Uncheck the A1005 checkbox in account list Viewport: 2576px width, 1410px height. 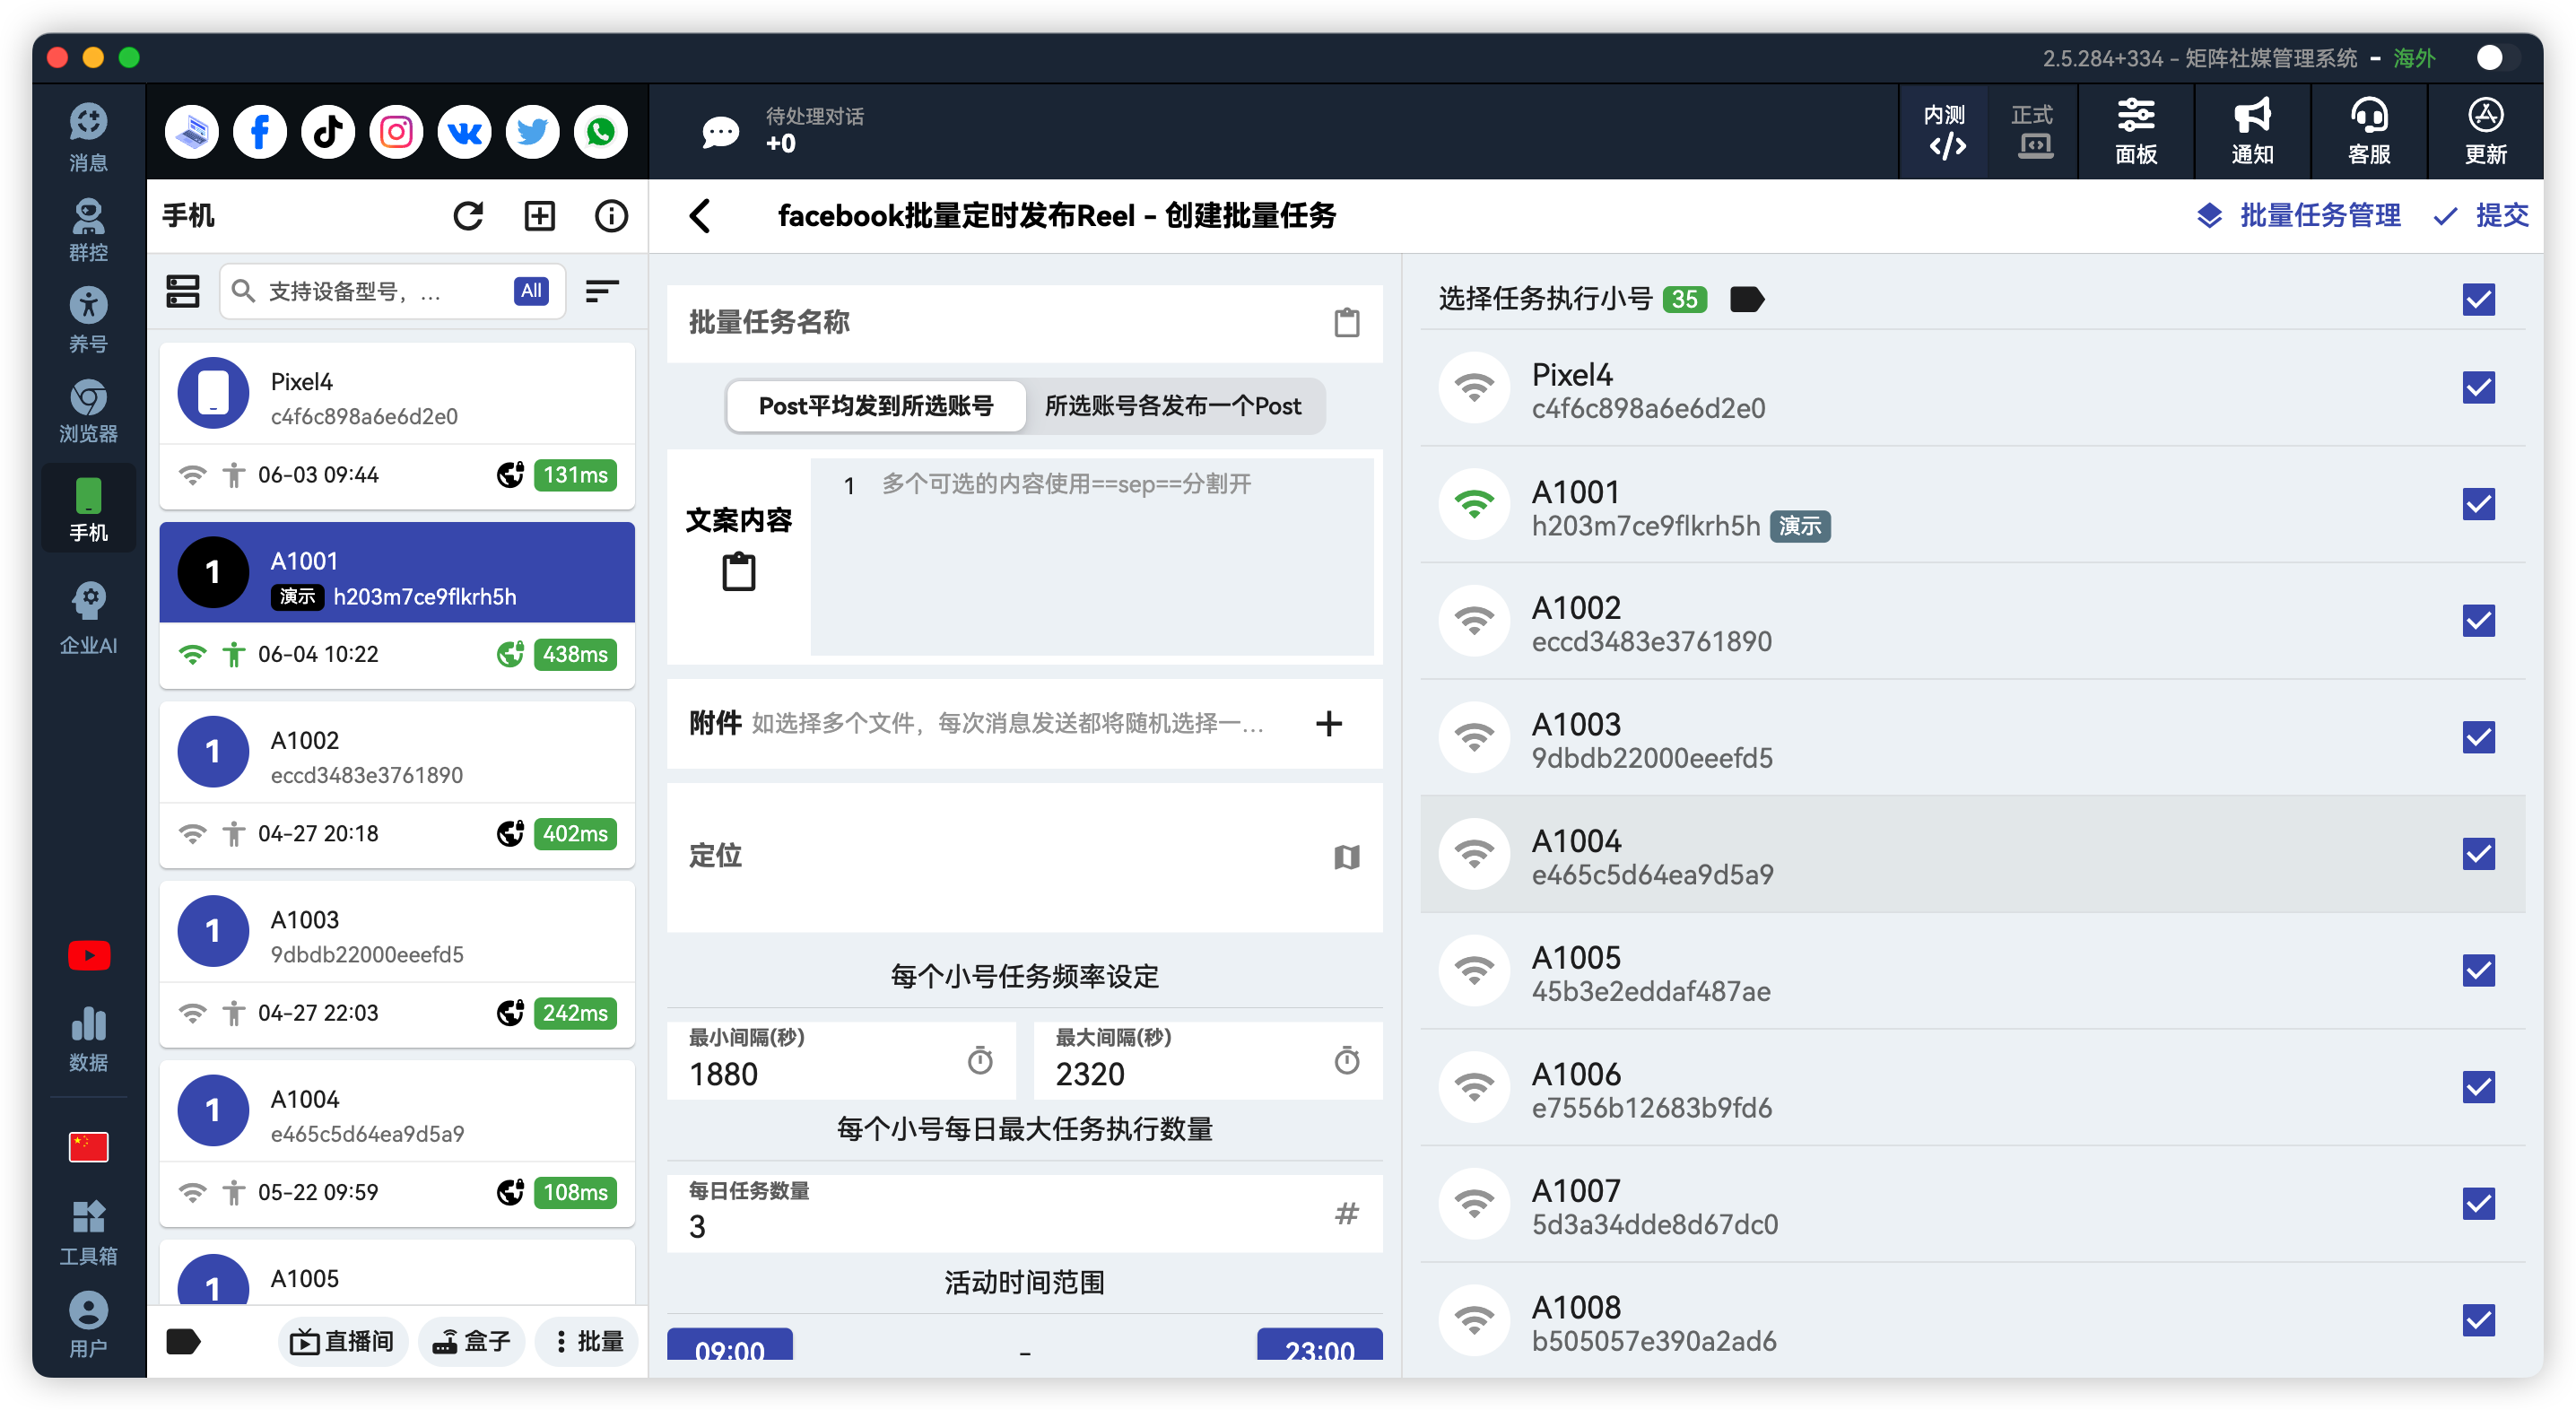(x=2478, y=970)
